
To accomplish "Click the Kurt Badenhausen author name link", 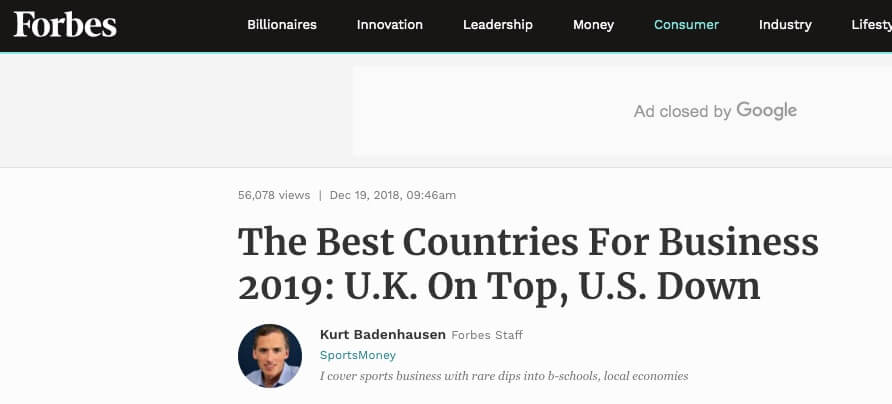I will pos(382,335).
